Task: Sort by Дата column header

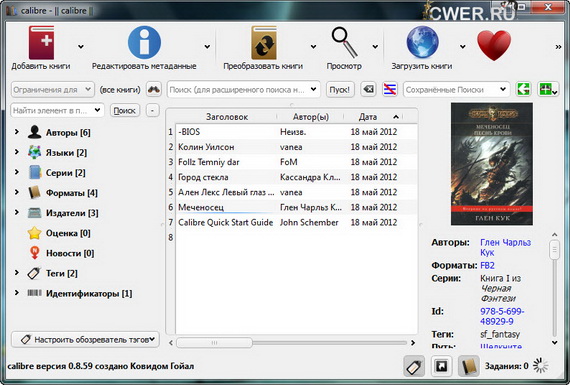Action: [x=373, y=117]
